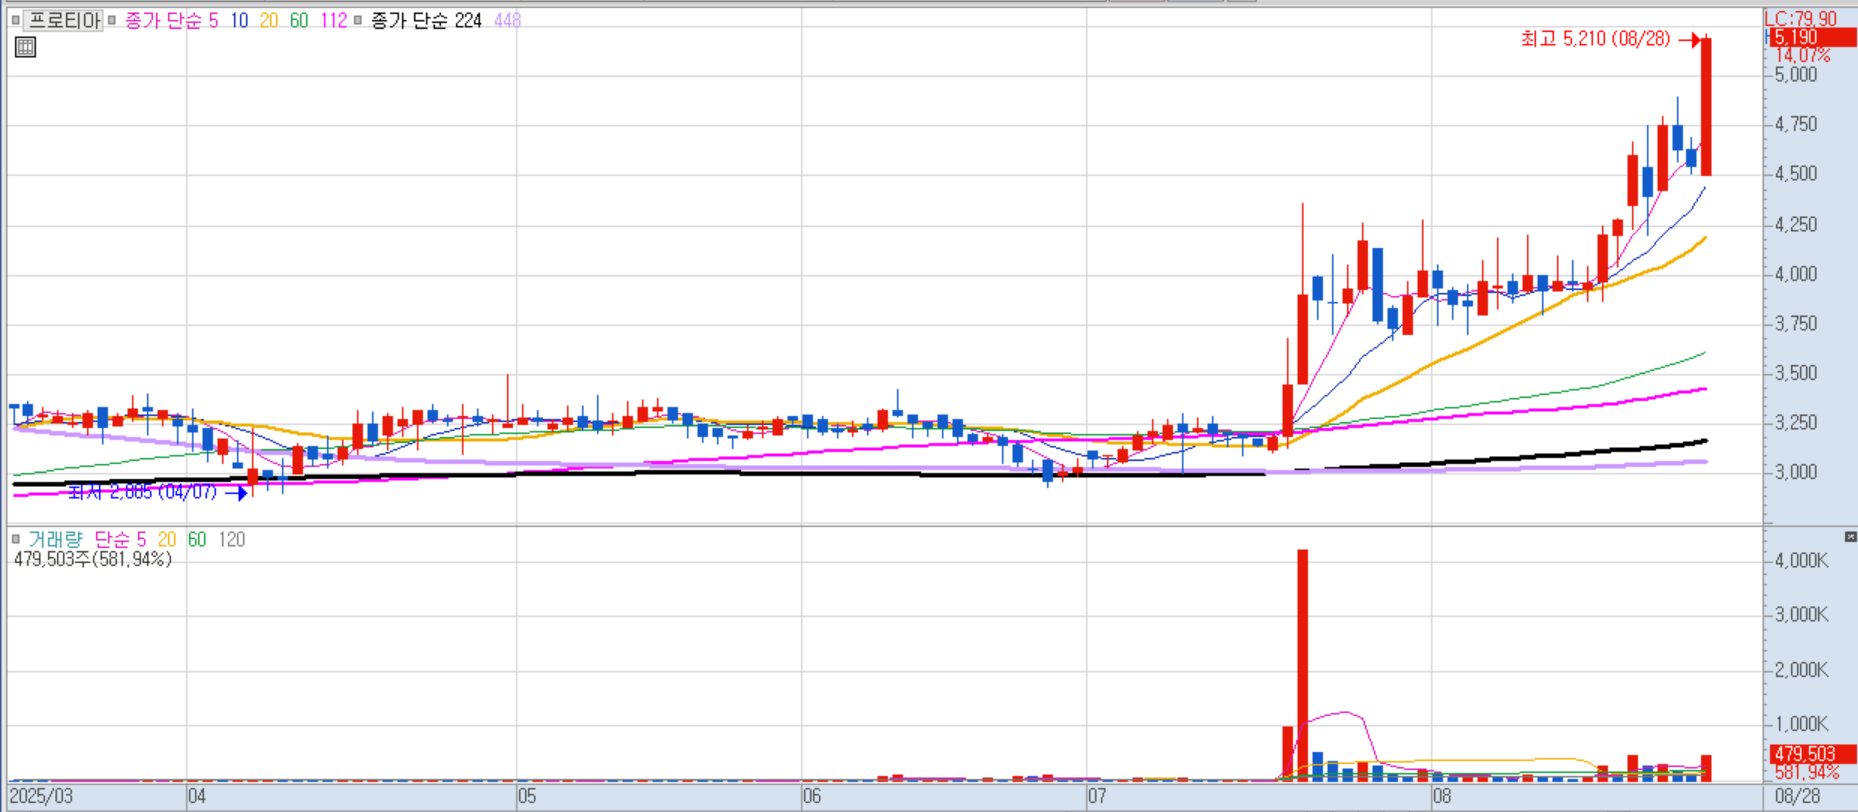The image size is (1858, 812).
Task: Click the 04 month axis label
Action: [197, 797]
